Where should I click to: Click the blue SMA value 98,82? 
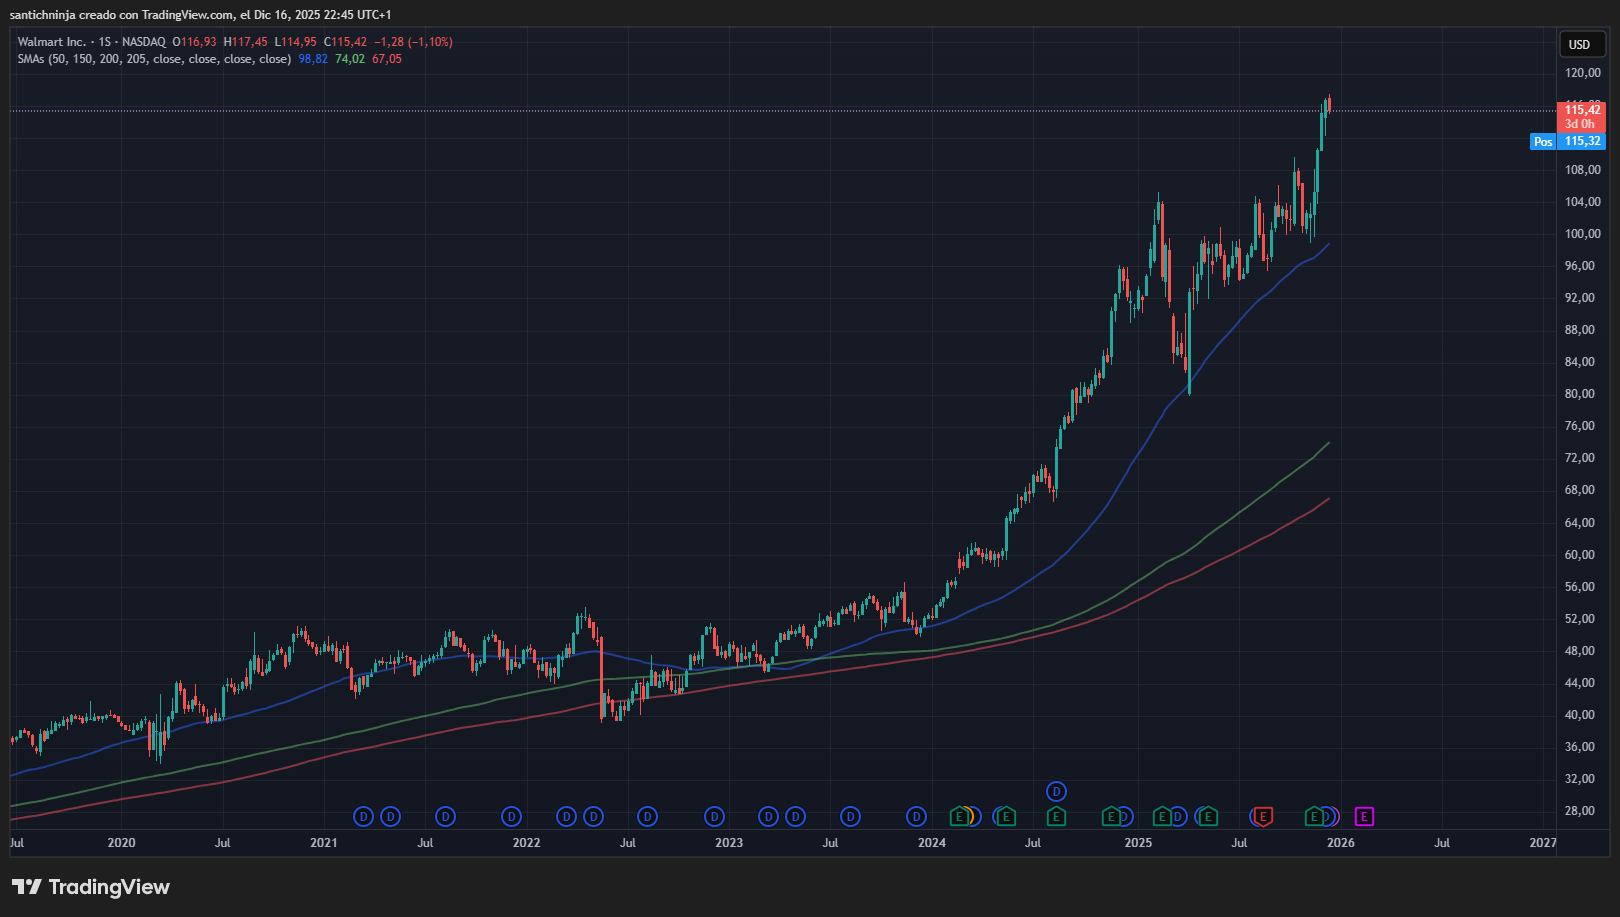coord(313,59)
